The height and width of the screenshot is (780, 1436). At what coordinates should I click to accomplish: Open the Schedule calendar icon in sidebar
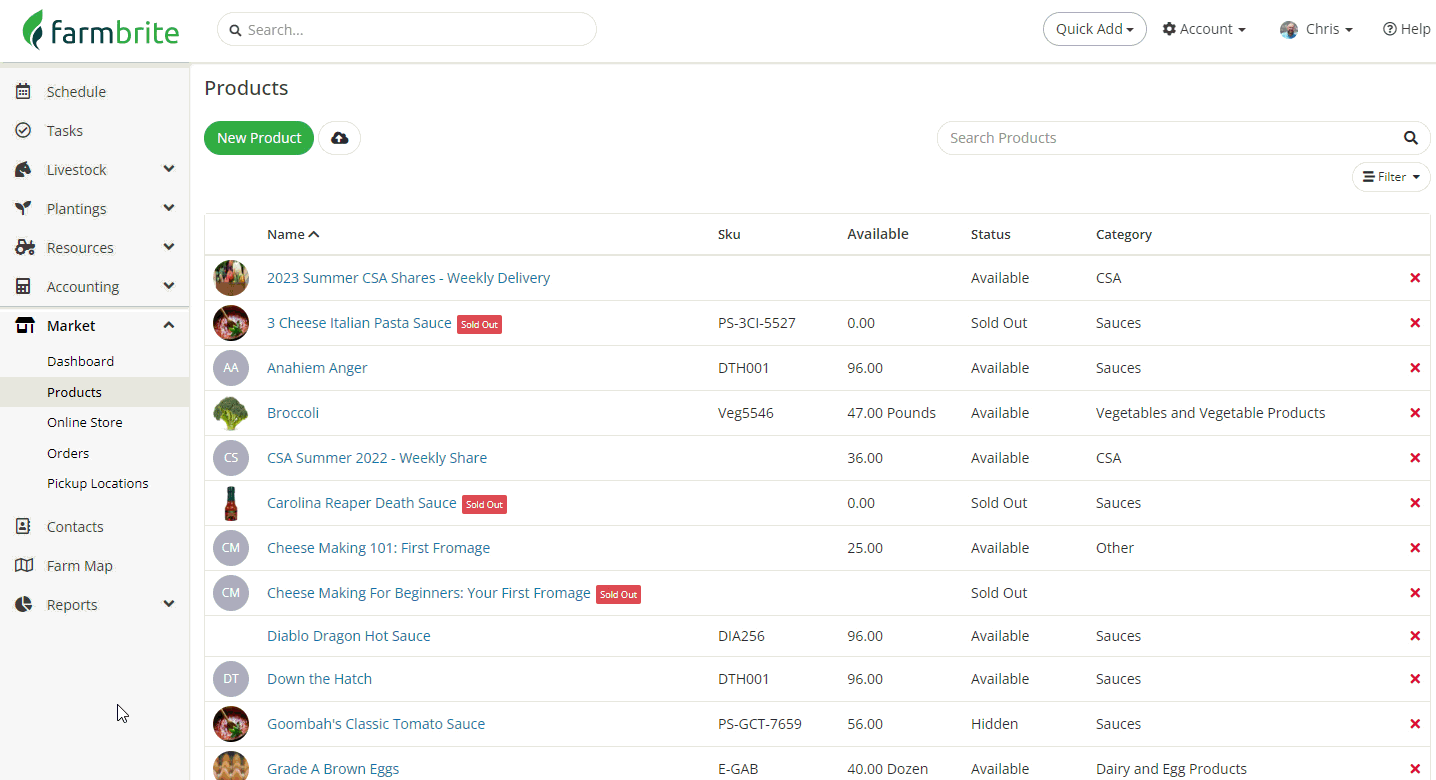pos(23,91)
